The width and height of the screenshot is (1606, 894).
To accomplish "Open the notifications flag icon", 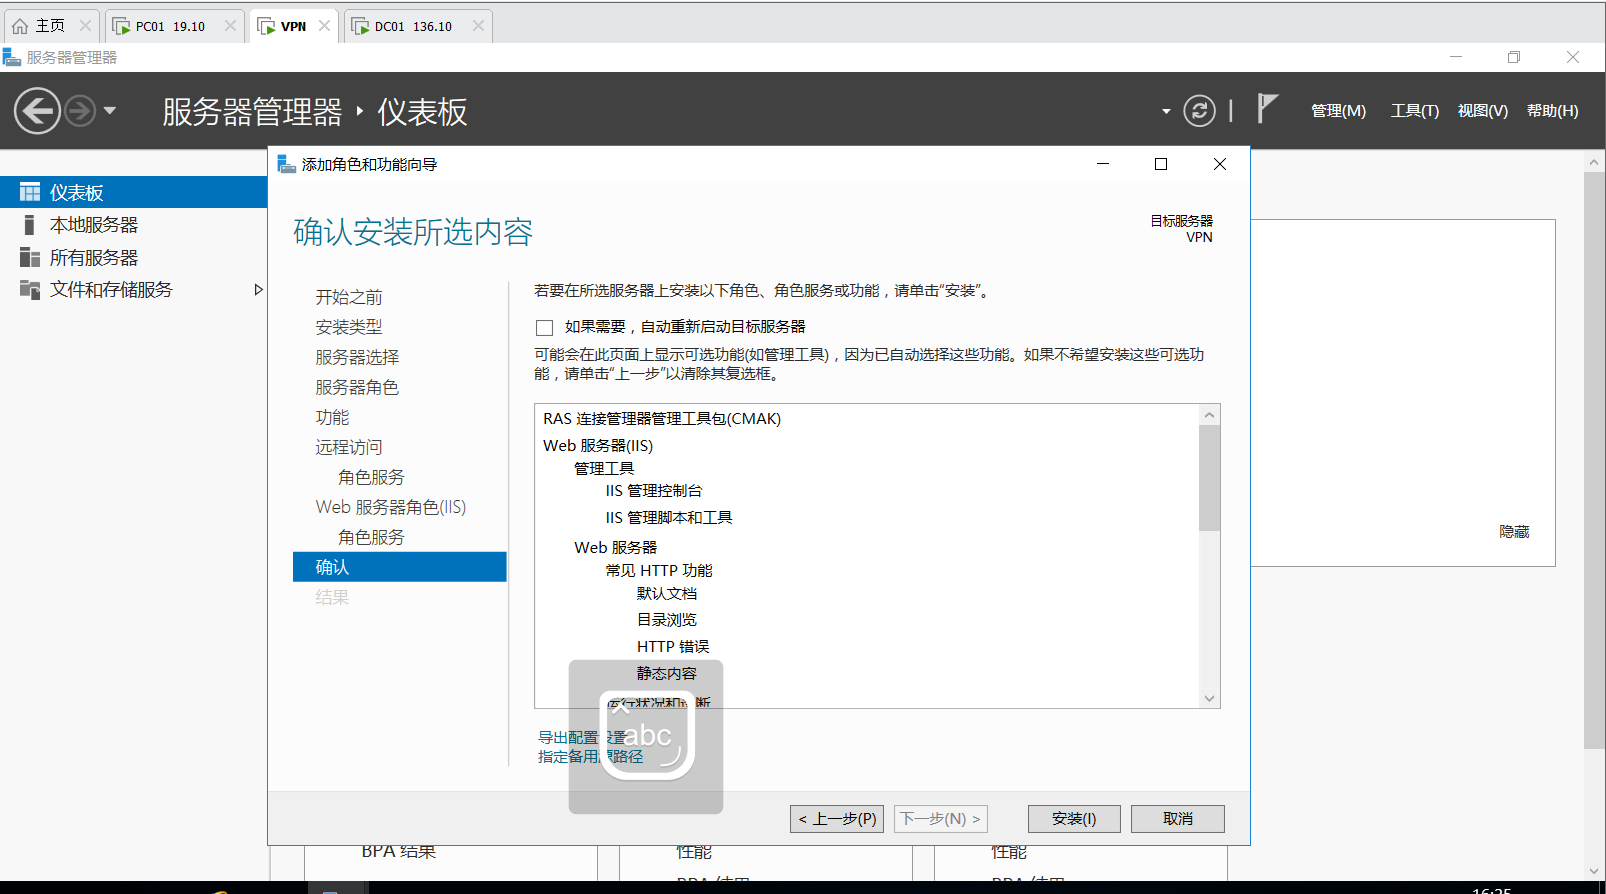I will tap(1267, 107).
